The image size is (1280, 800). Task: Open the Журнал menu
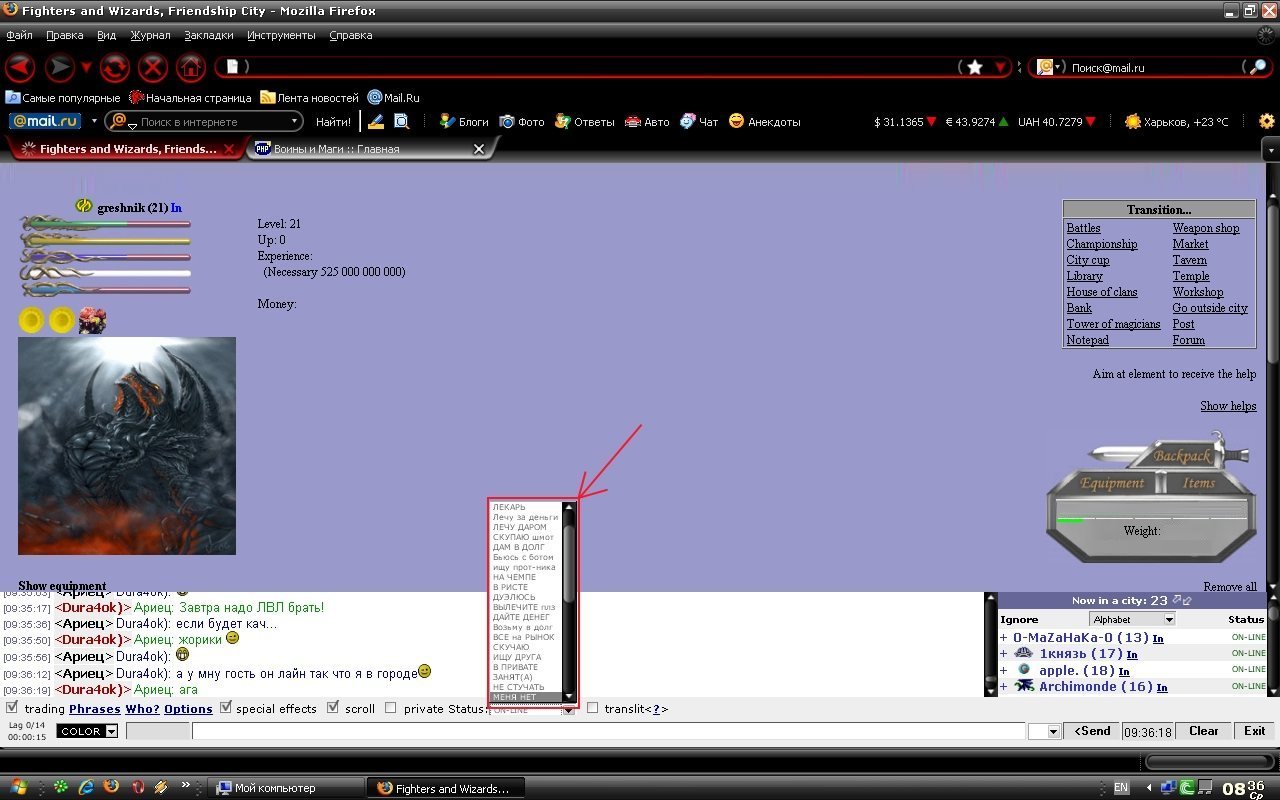(x=150, y=35)
